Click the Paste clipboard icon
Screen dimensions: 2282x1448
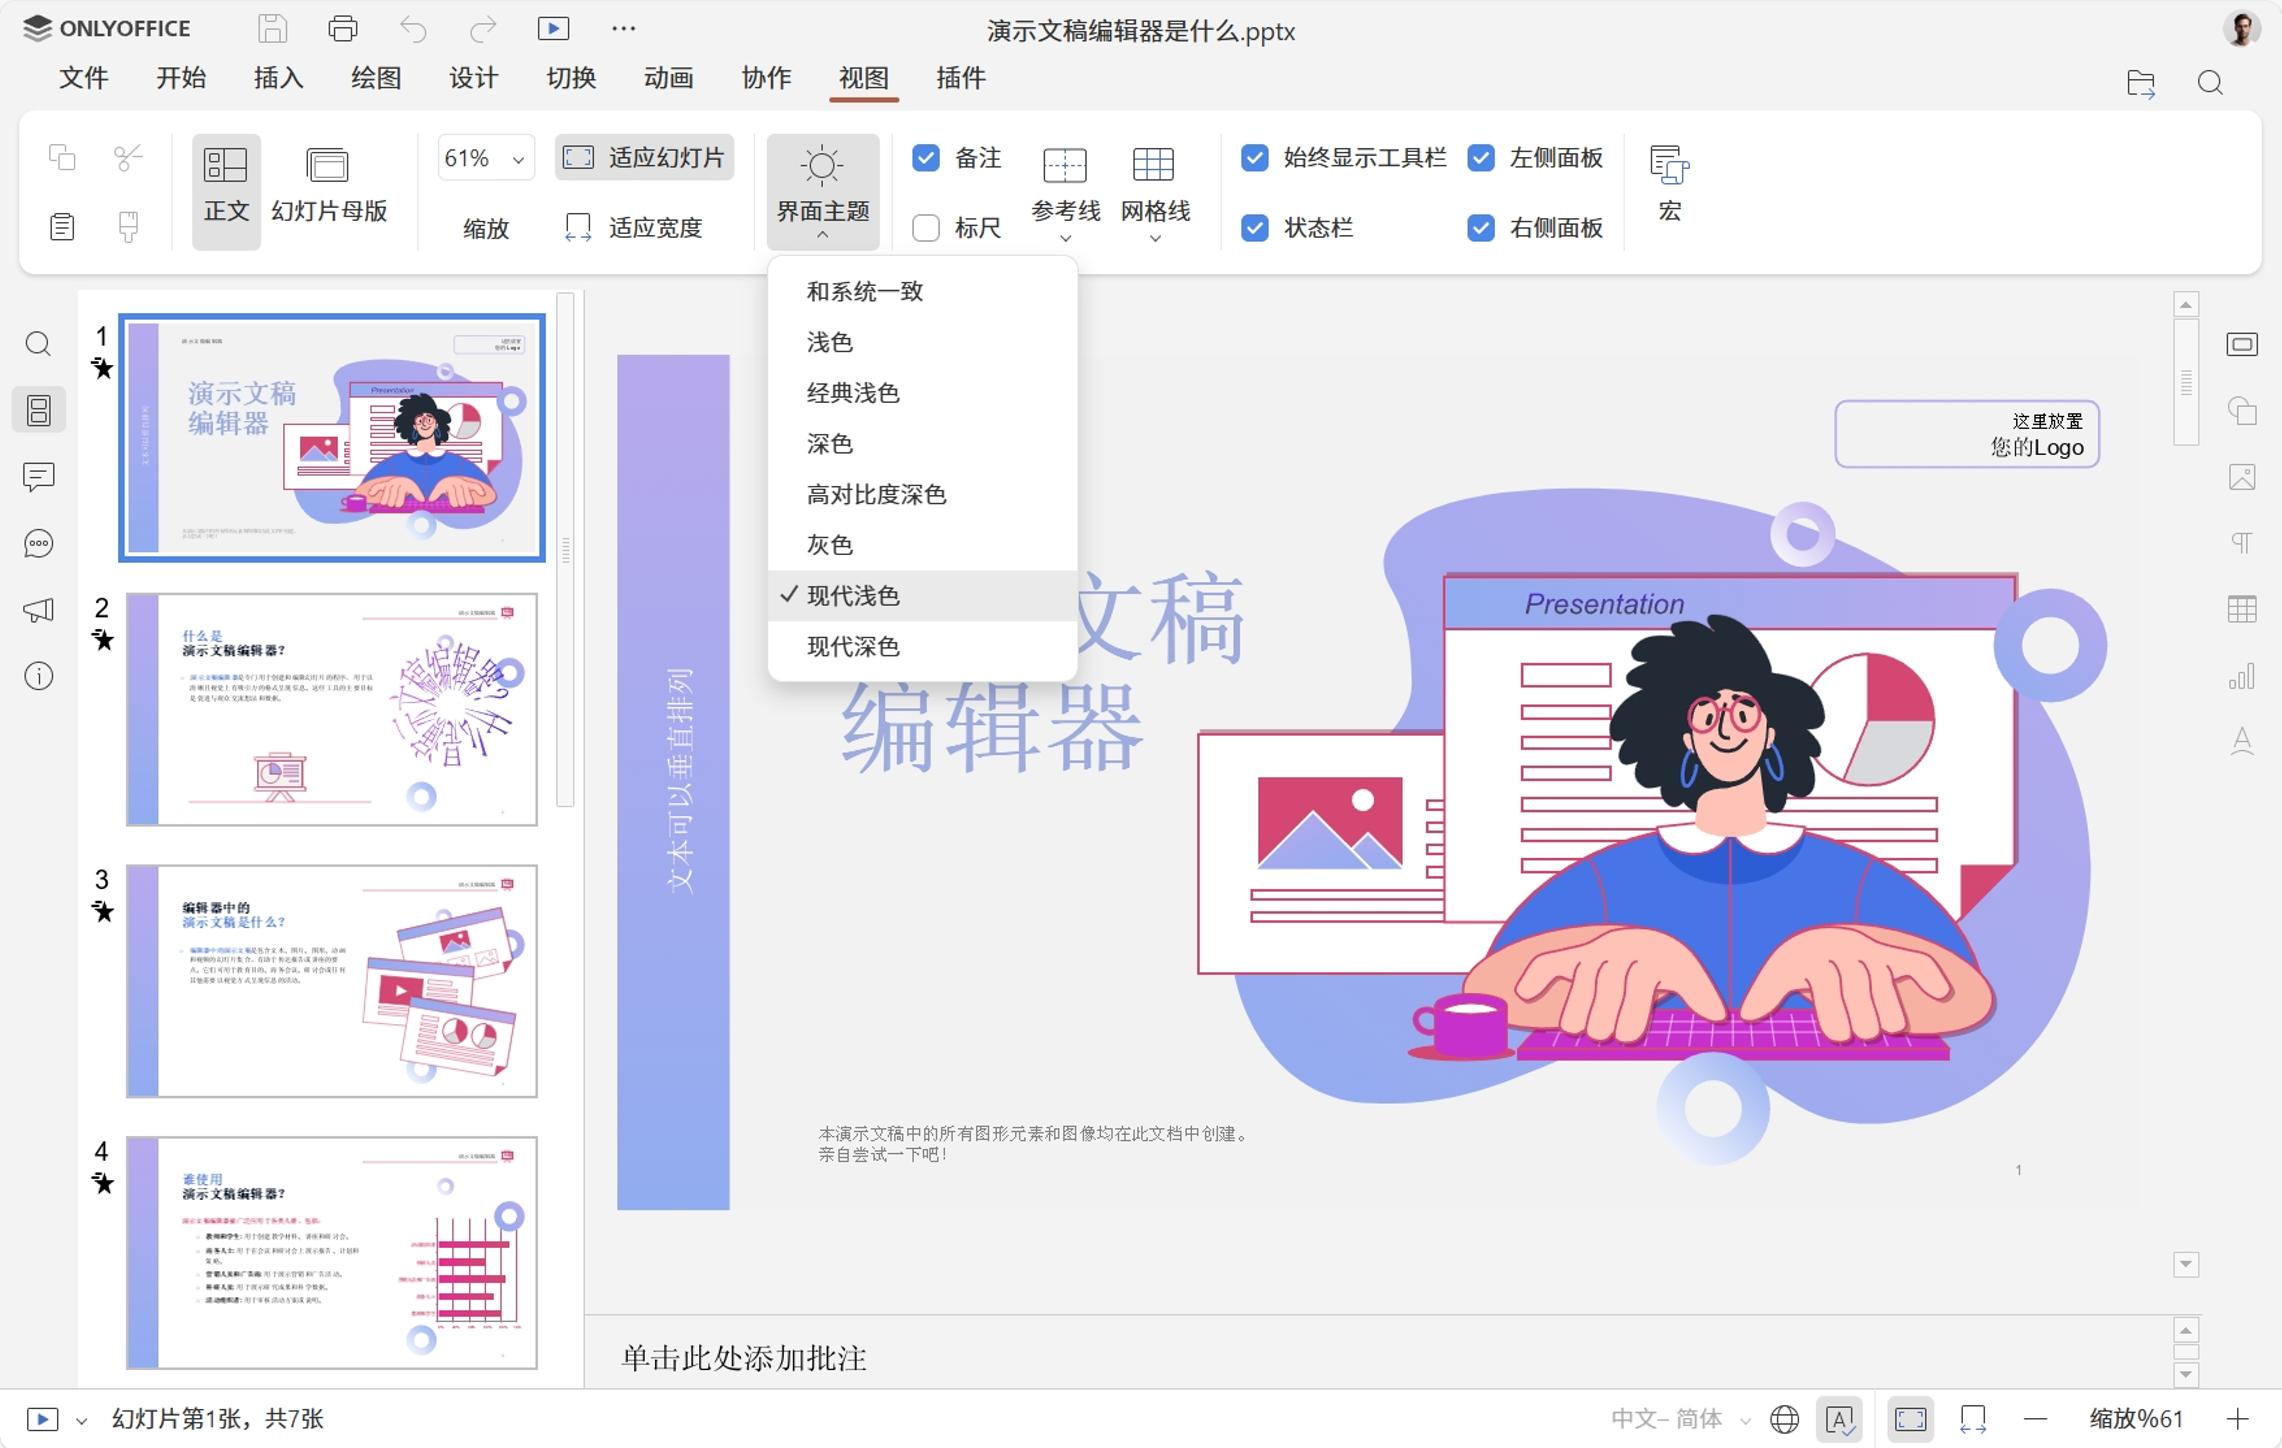pyautogui.click(x=62, y=227)
